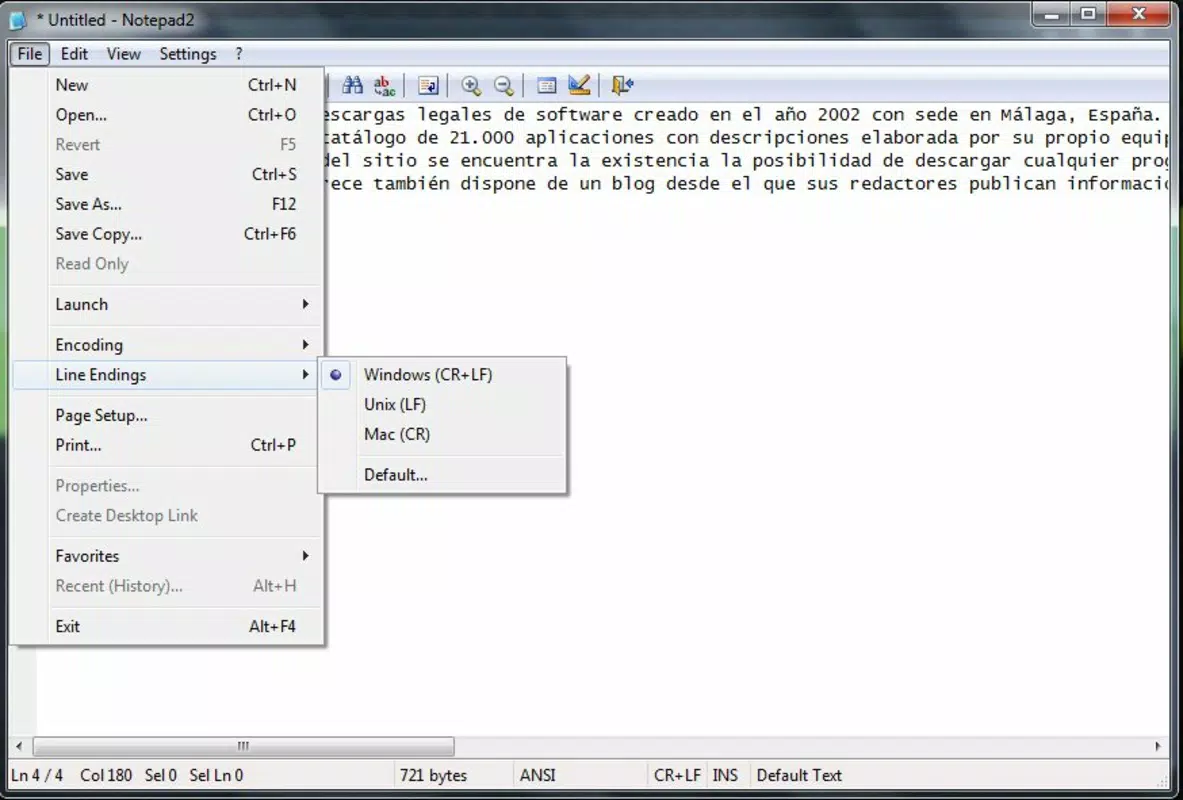This screenshot has height=800, width=1183.
Task: Open the Settings menu
Action: [188, 54]
